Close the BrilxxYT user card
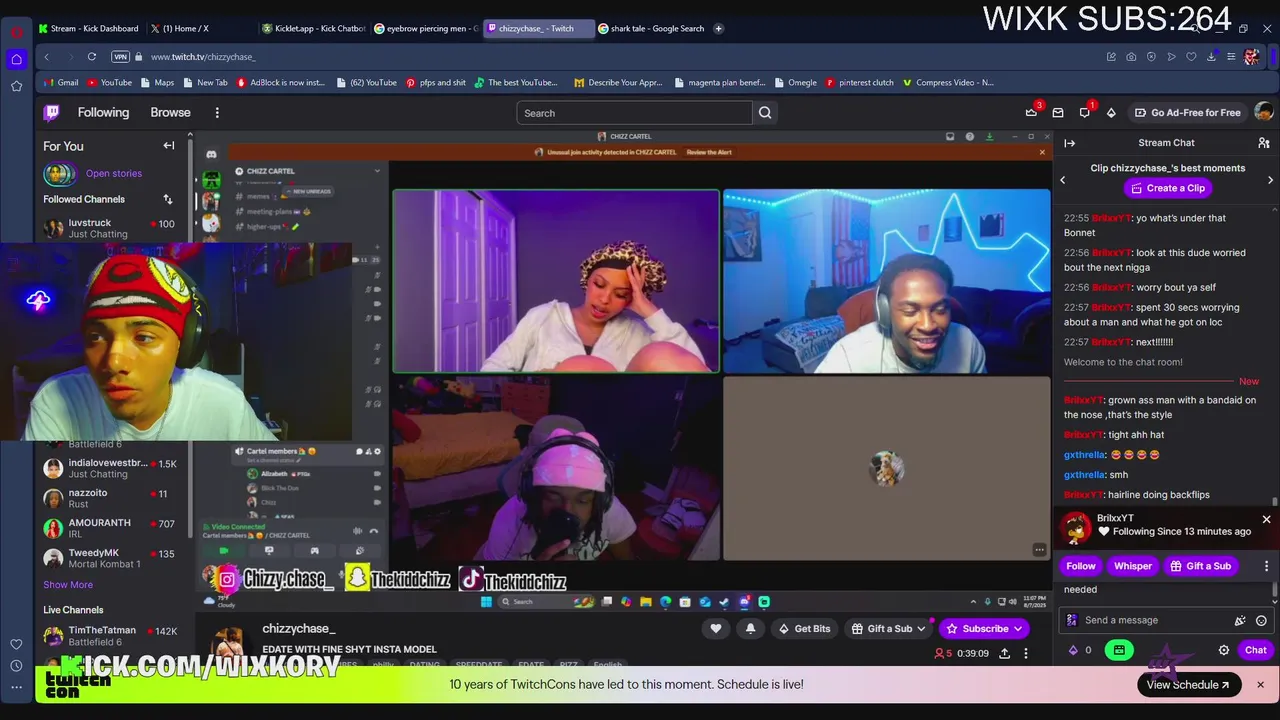This screenshot has height=720, width=1280. click(1266, 520)
